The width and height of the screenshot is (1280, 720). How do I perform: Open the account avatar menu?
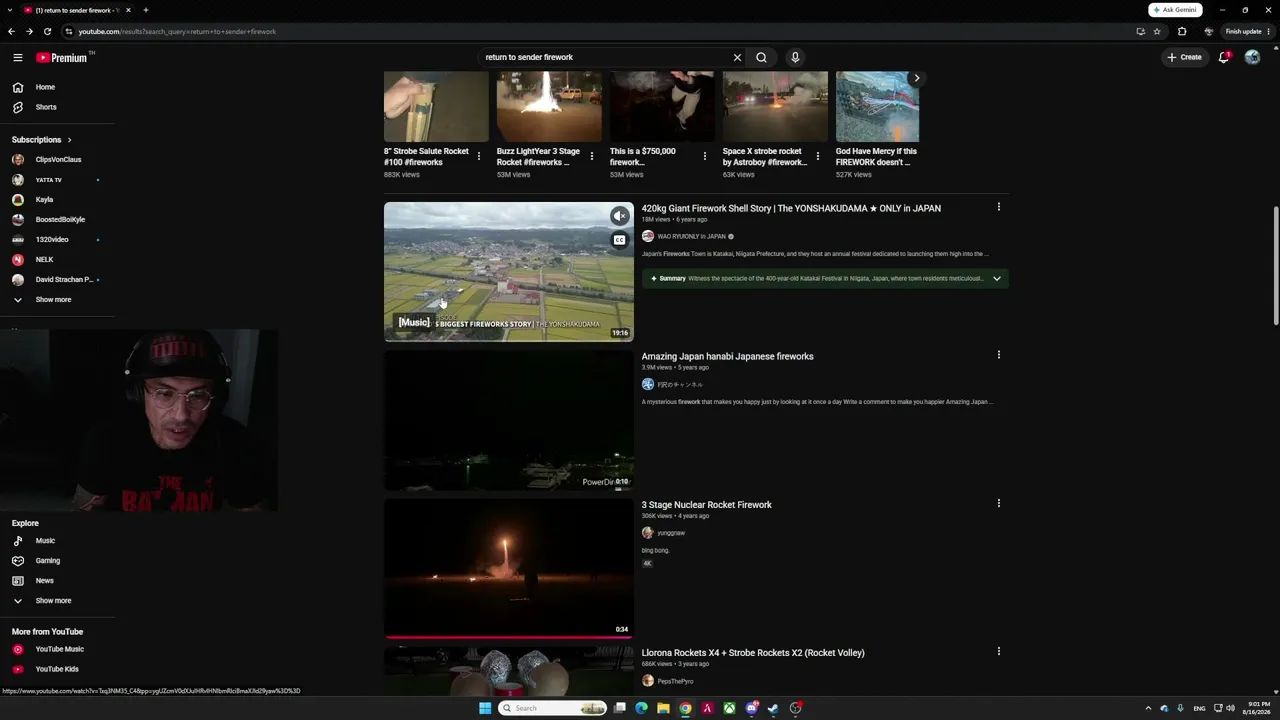click(1252, 57)
